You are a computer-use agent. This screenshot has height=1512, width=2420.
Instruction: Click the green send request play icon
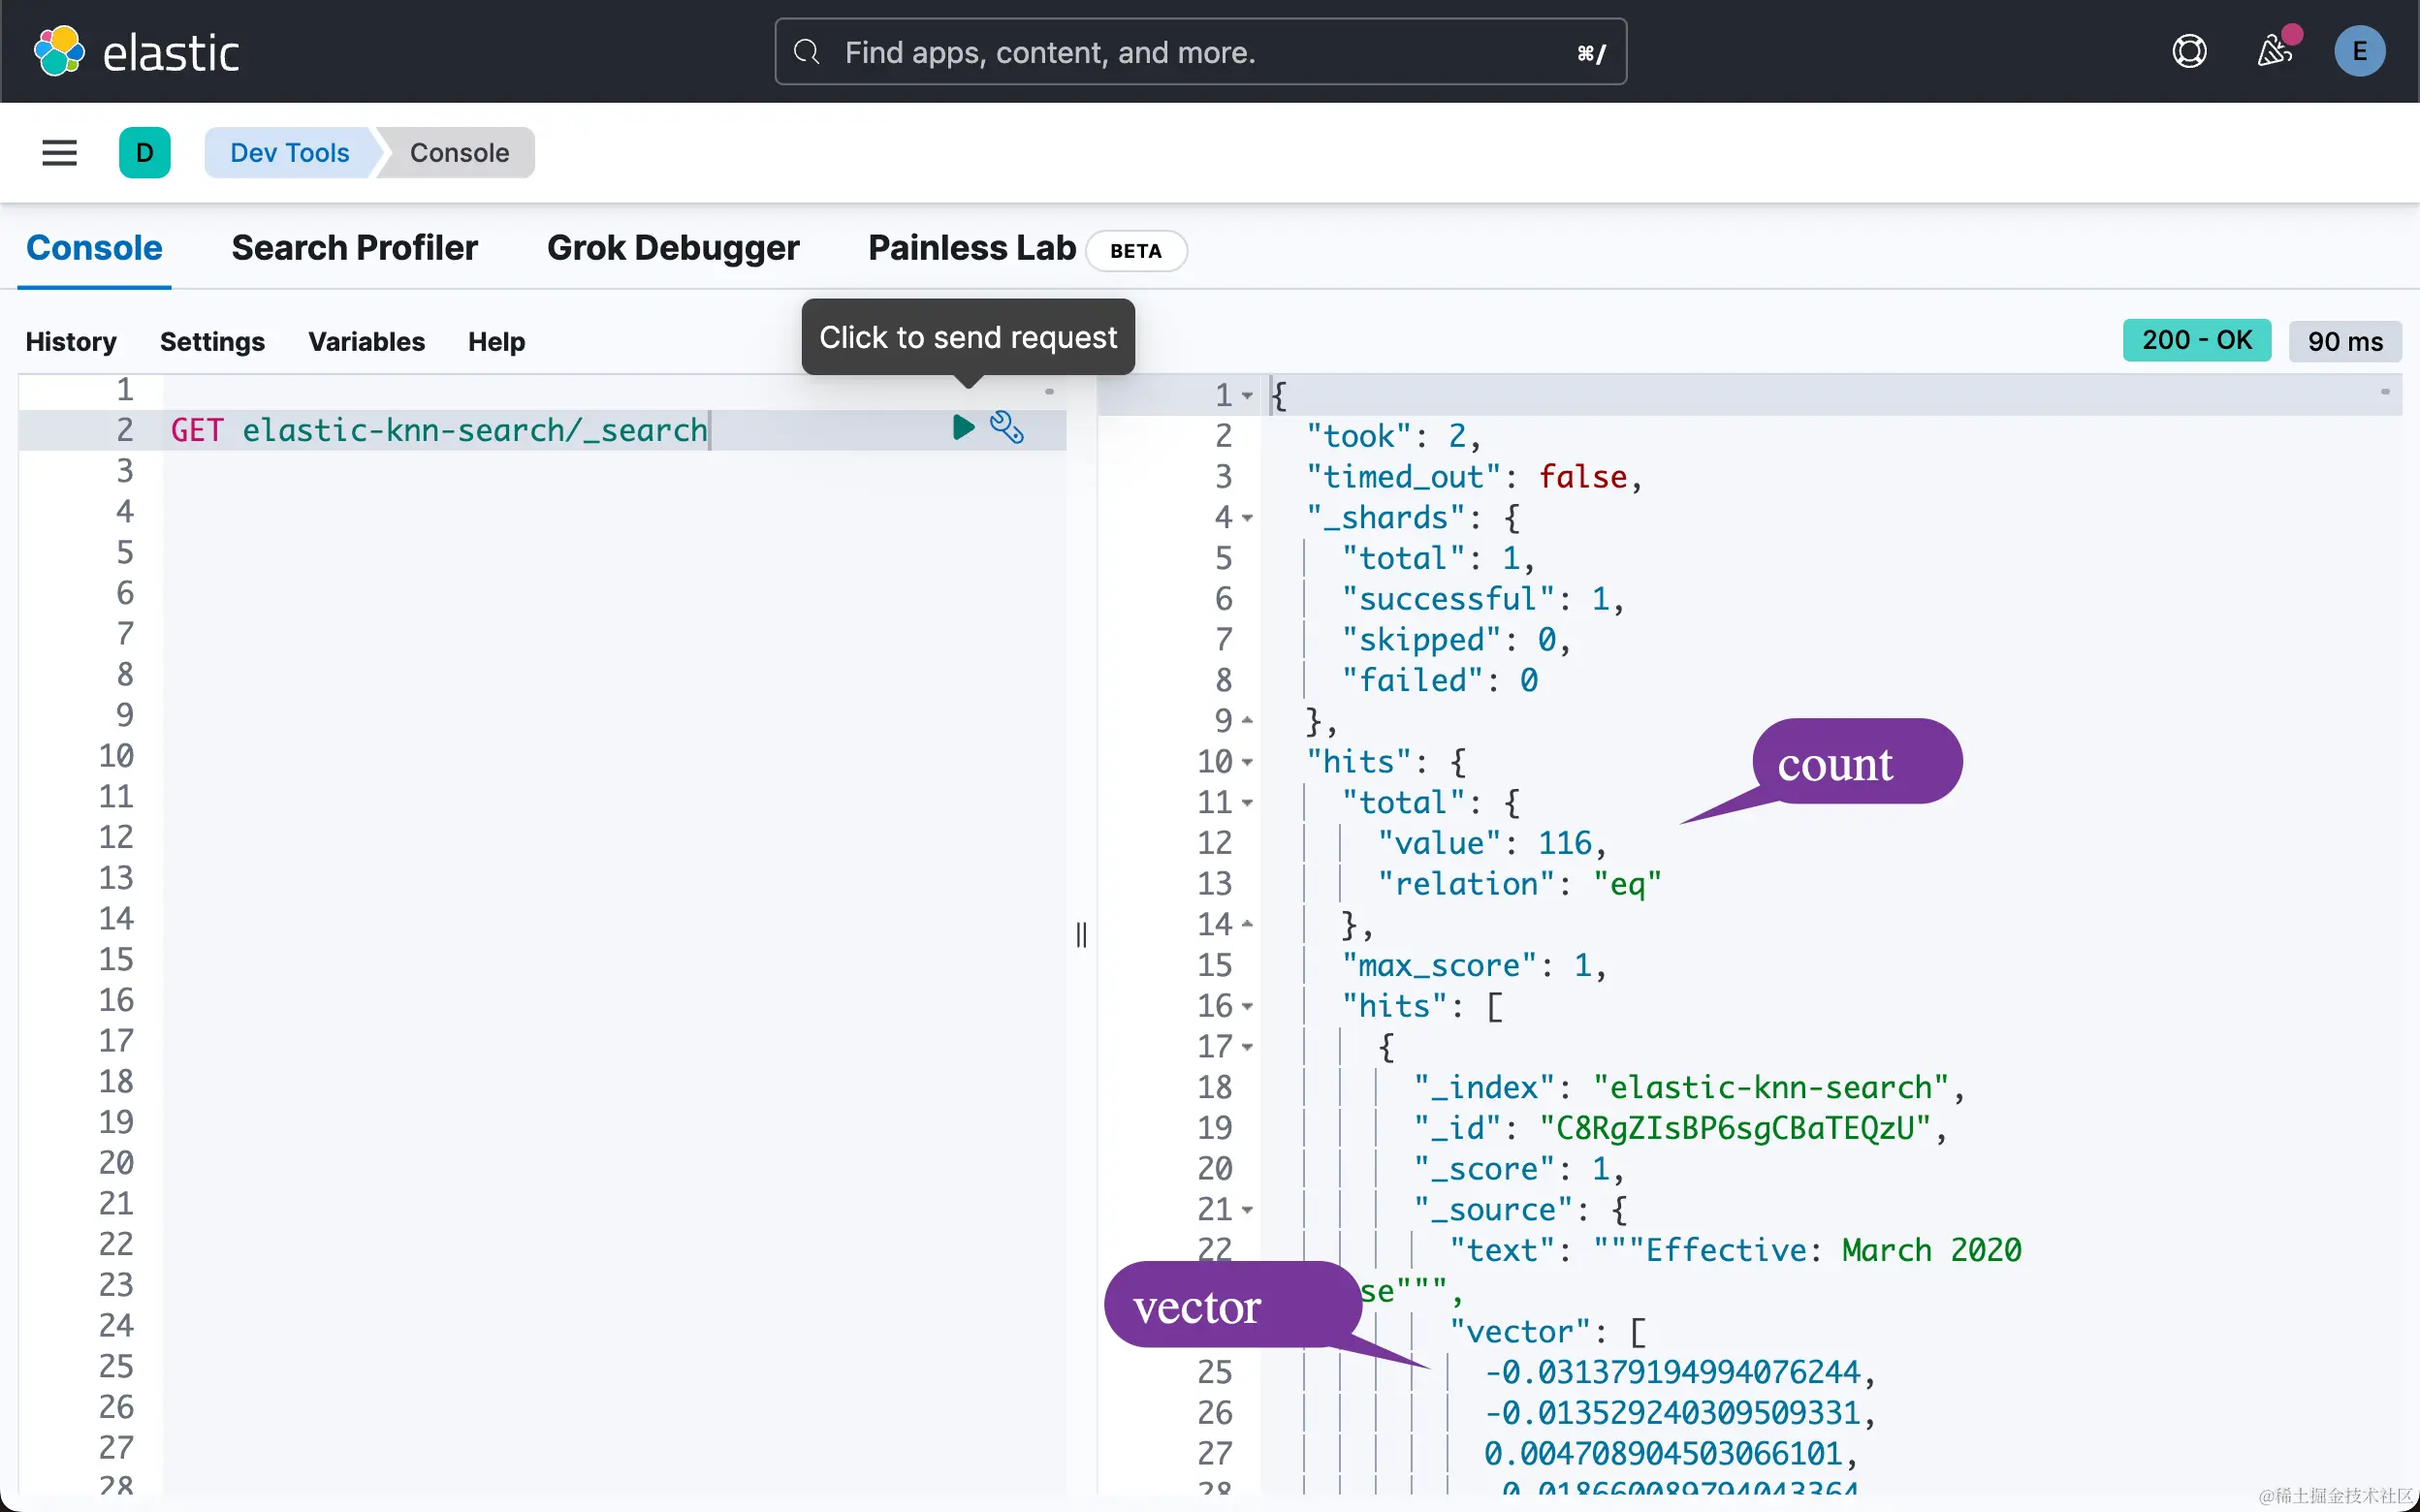pyautogui.click(x=963, y=428)
